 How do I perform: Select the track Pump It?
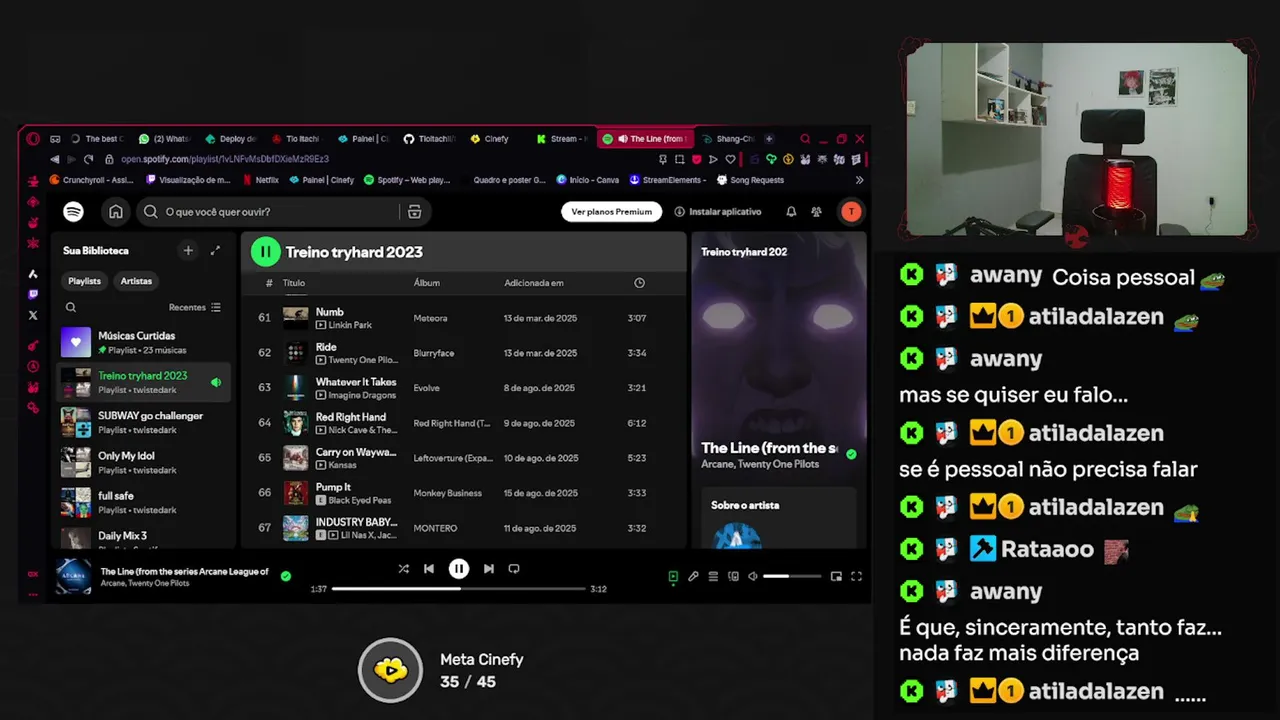pos(465,493)
